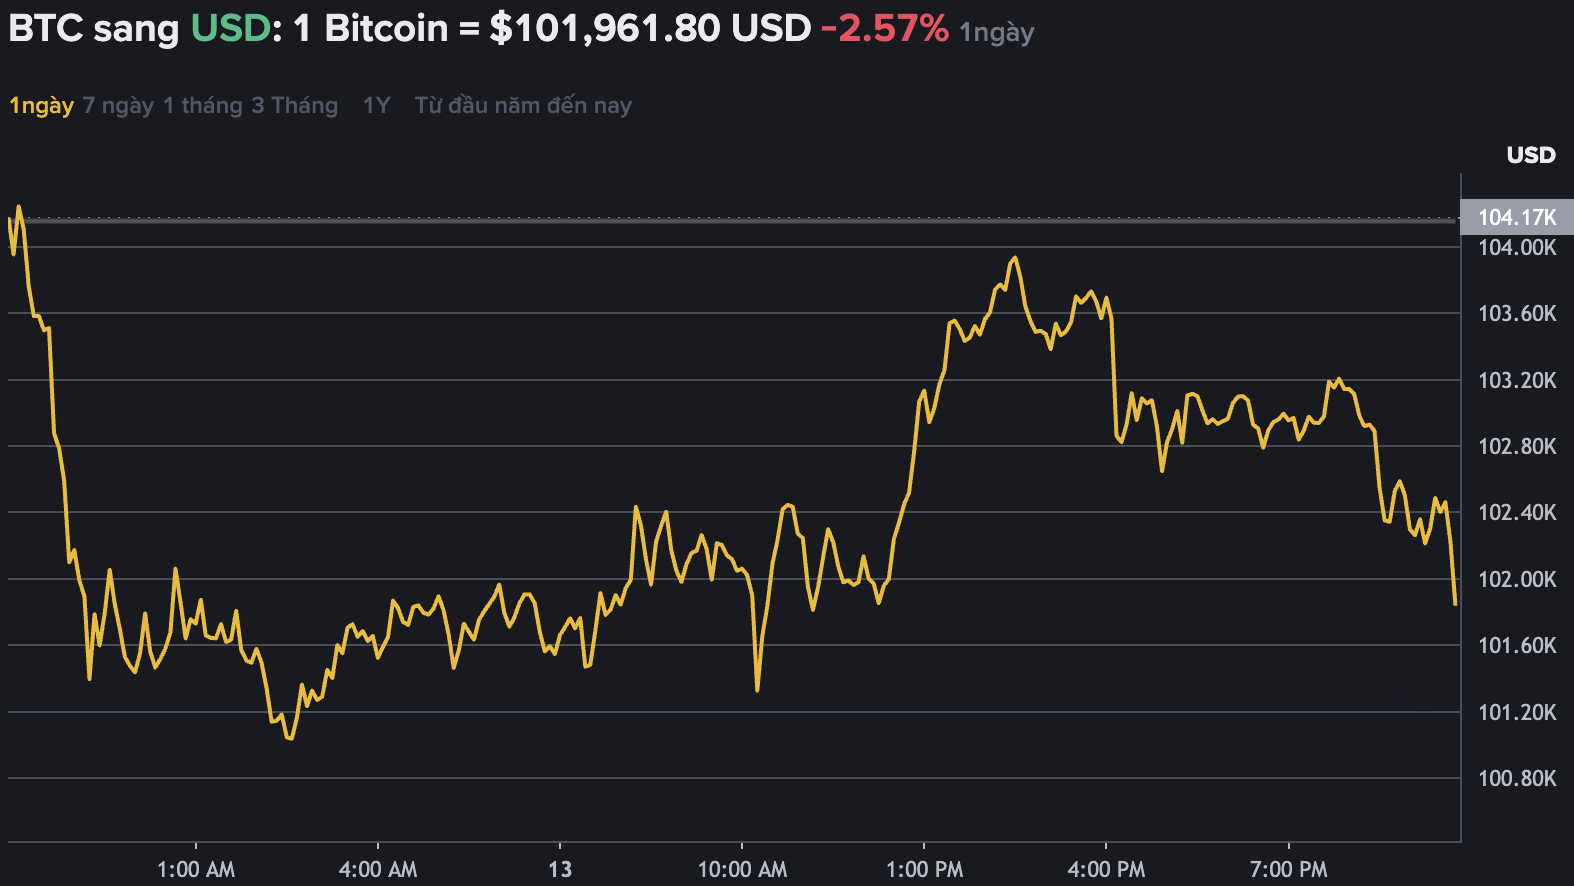Switch to the 3 Tháng view

point(294,105)
